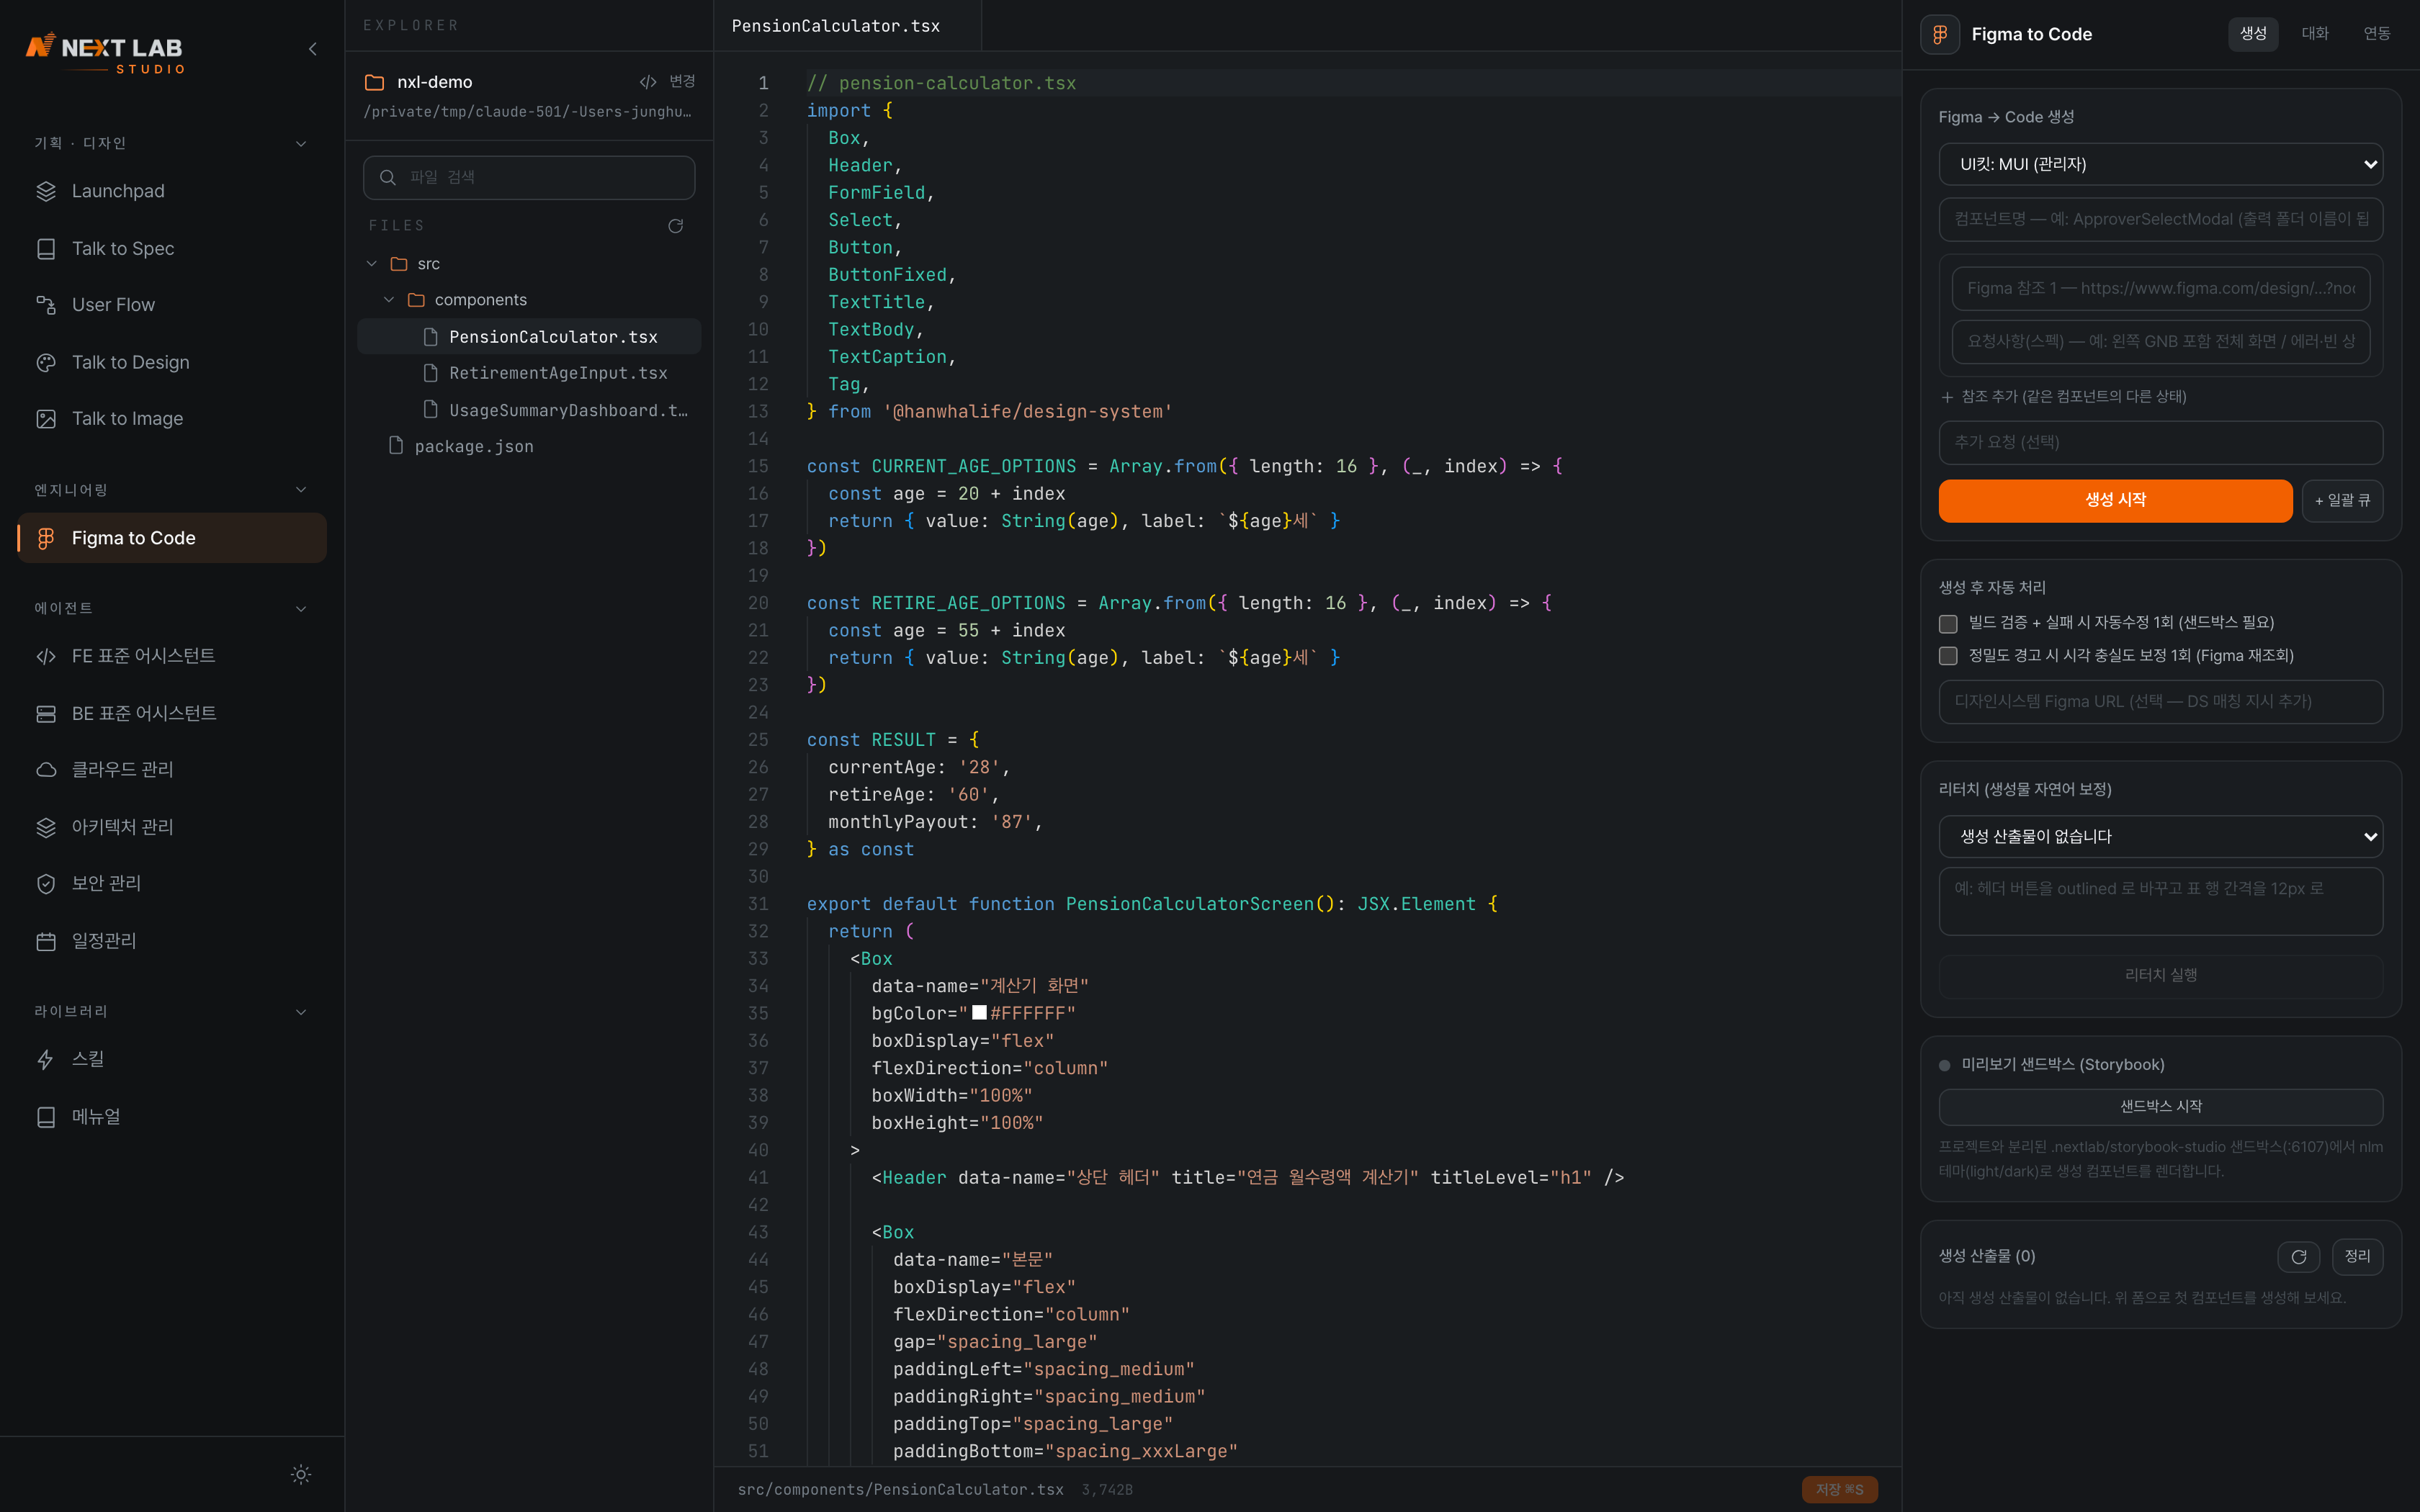Open 스킬 library item

(172, 1059)
